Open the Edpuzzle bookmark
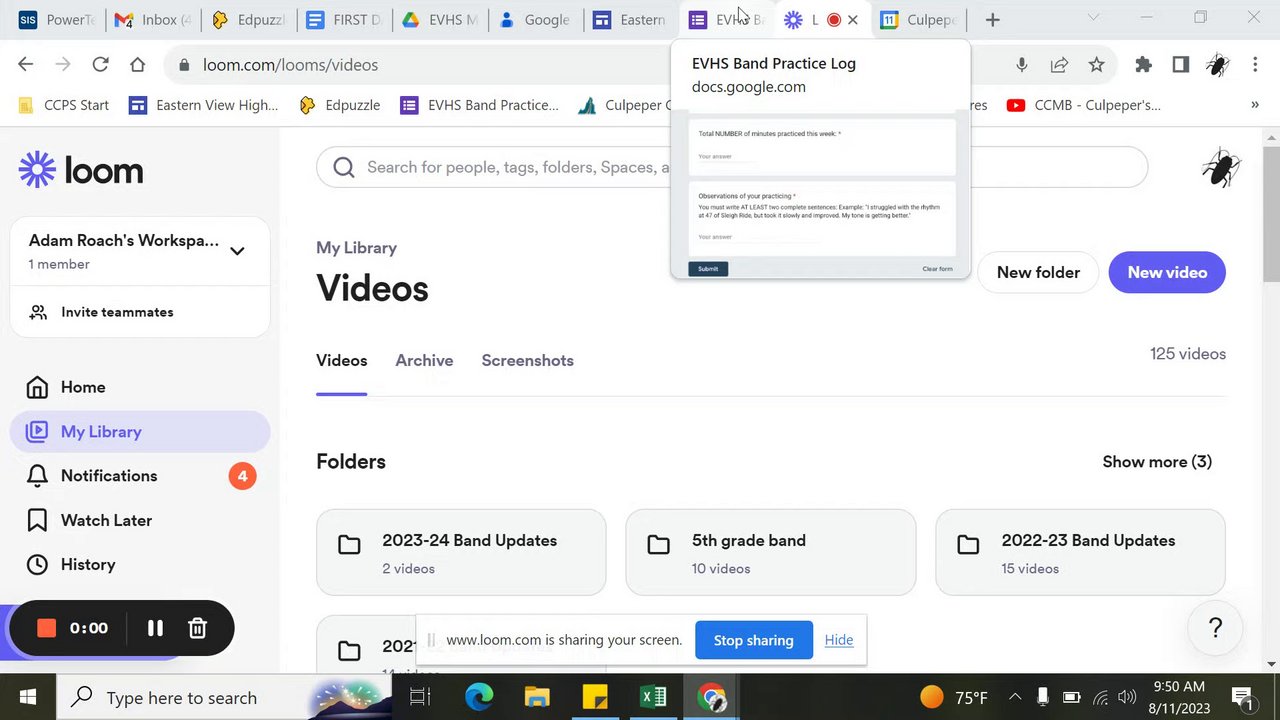Image resolution: width=1280 pixels, height=720 pixels. pos(340,105)
